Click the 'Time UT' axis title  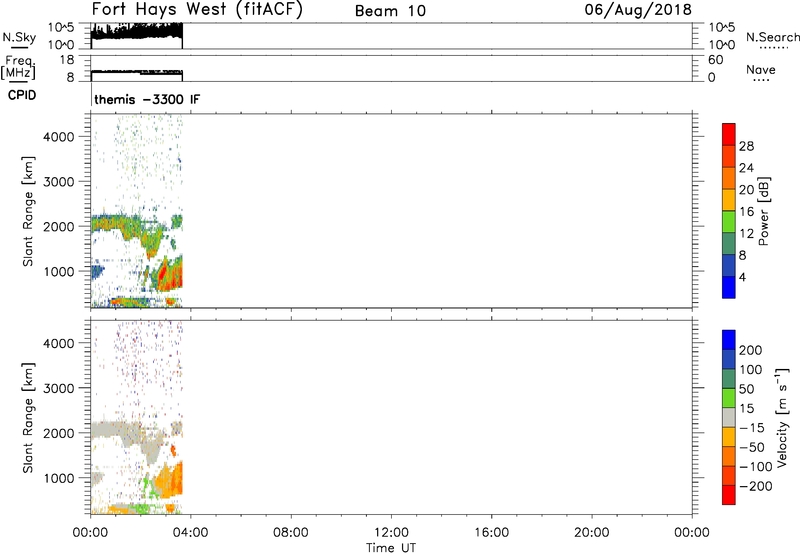tap(391, 548)
